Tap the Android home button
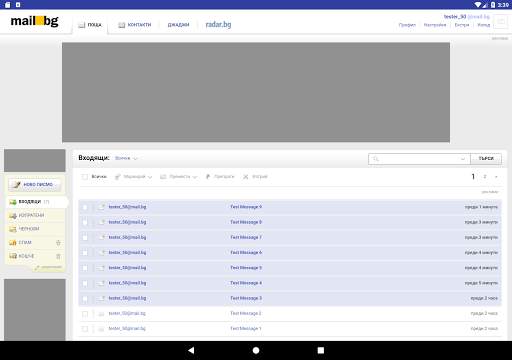 256,350
